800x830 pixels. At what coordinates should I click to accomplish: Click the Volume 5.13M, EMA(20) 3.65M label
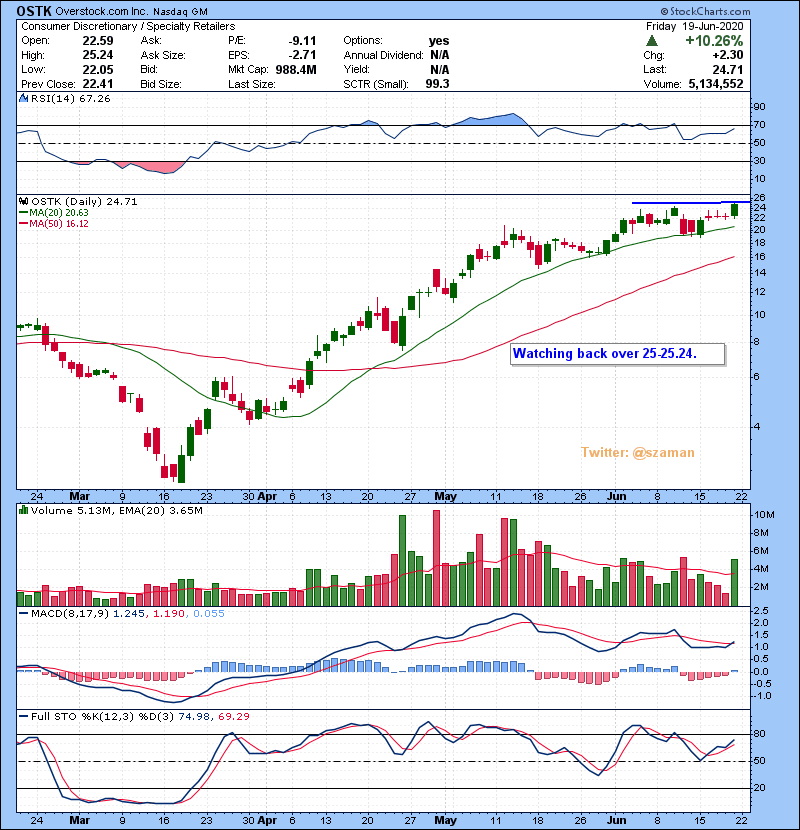116,510
